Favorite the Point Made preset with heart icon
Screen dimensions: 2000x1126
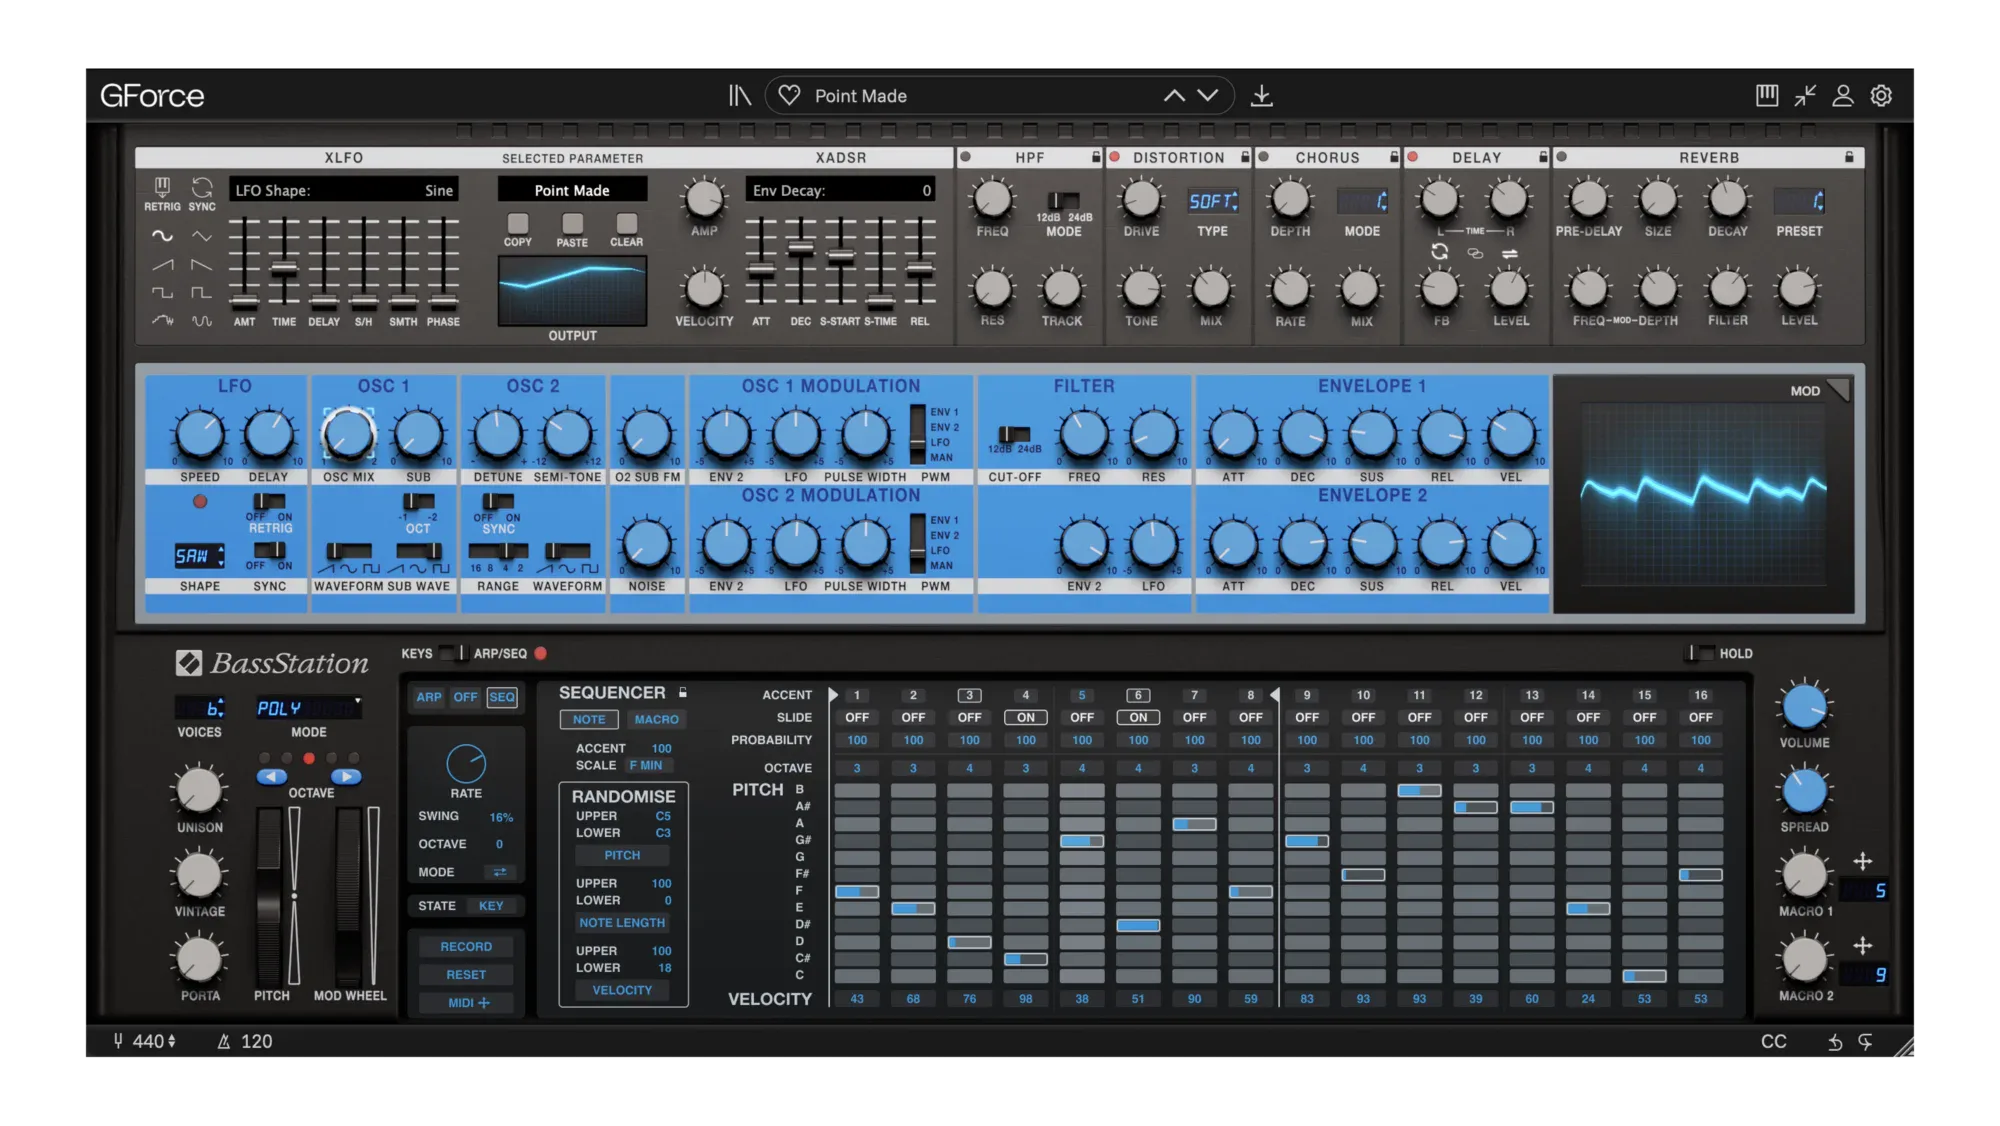tap(789, 95)
